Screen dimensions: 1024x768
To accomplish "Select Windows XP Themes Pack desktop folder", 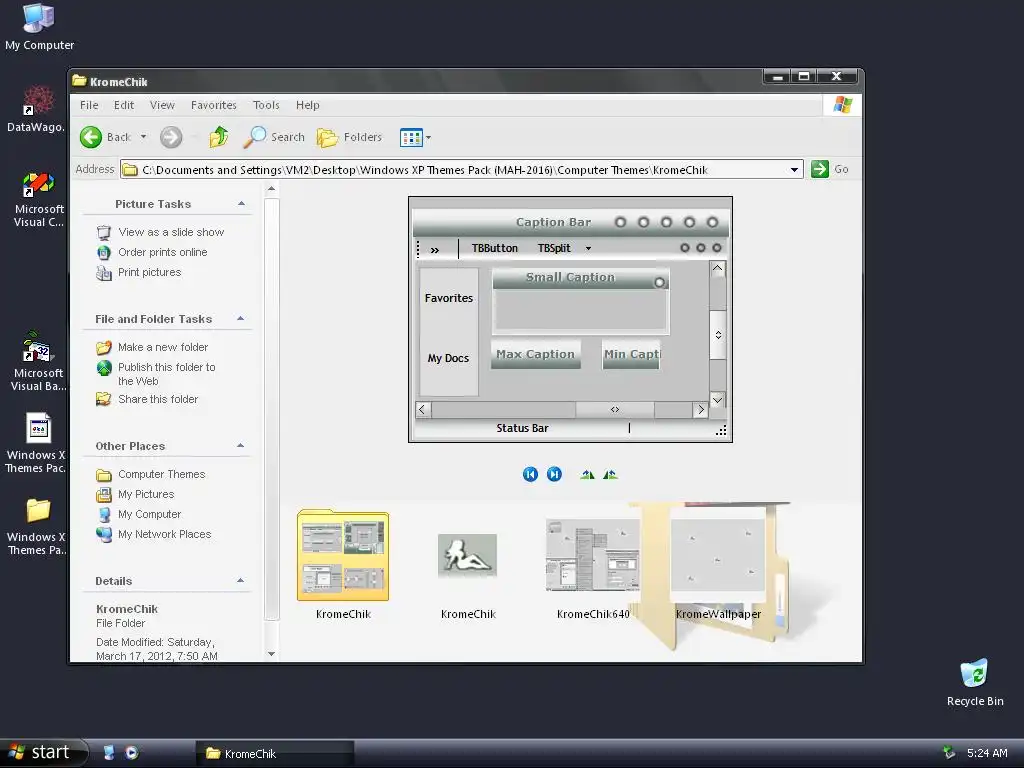I will 37,526.
